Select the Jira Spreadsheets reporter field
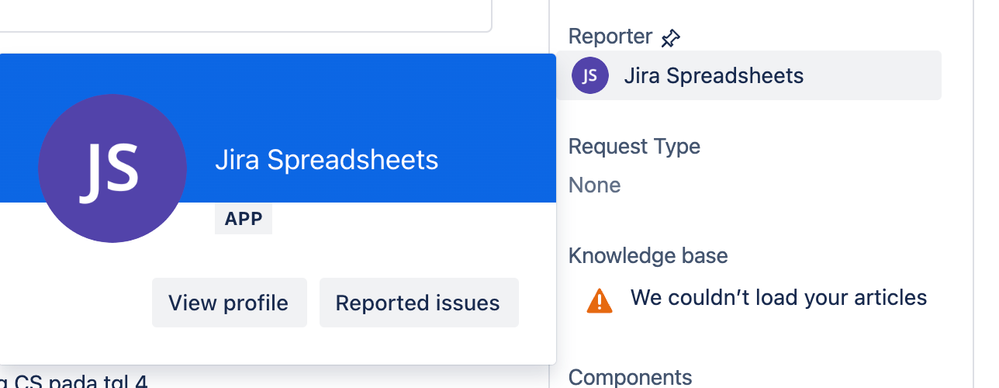The width and height of the screenshot is (999, 388). point(749,75)
